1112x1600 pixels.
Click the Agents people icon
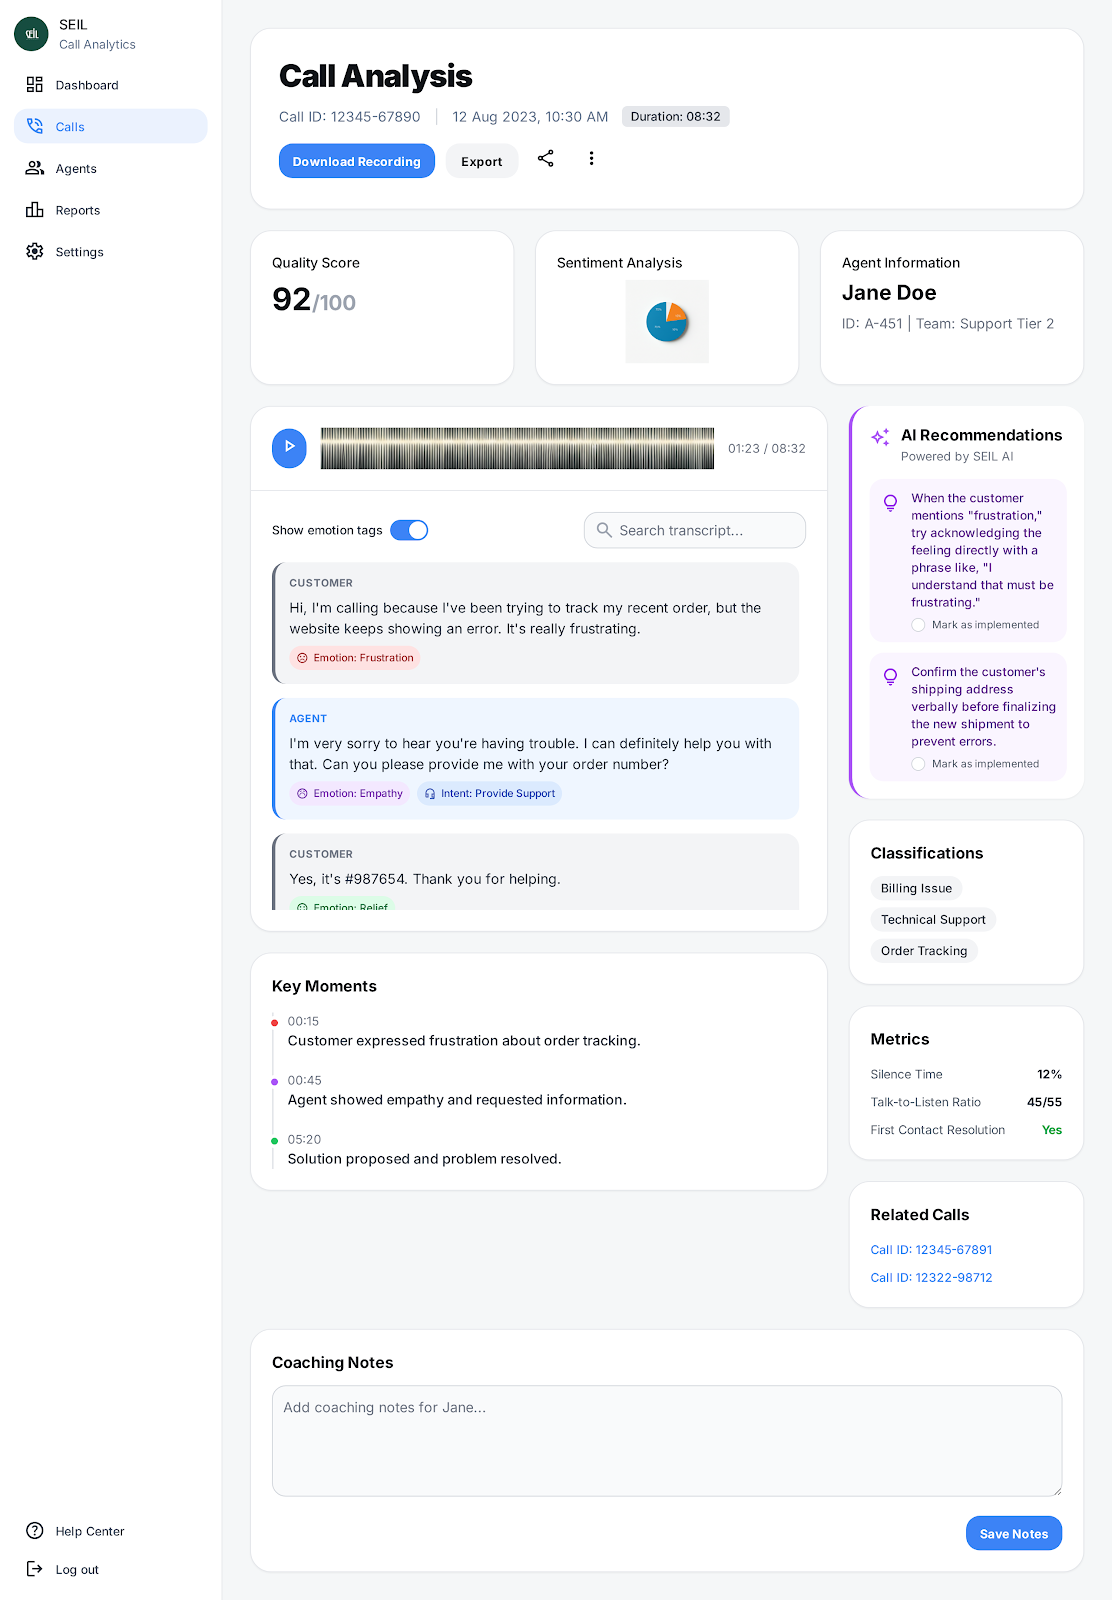coord(35,168)
